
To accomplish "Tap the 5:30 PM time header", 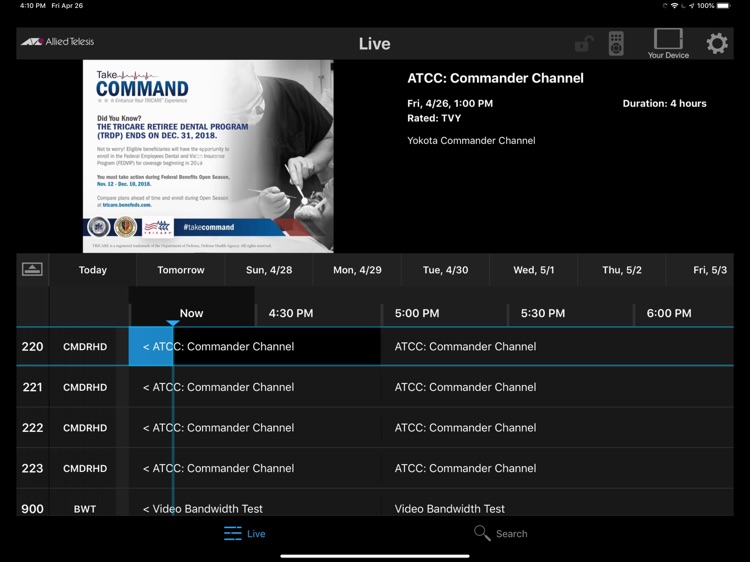I will point(543,313).
